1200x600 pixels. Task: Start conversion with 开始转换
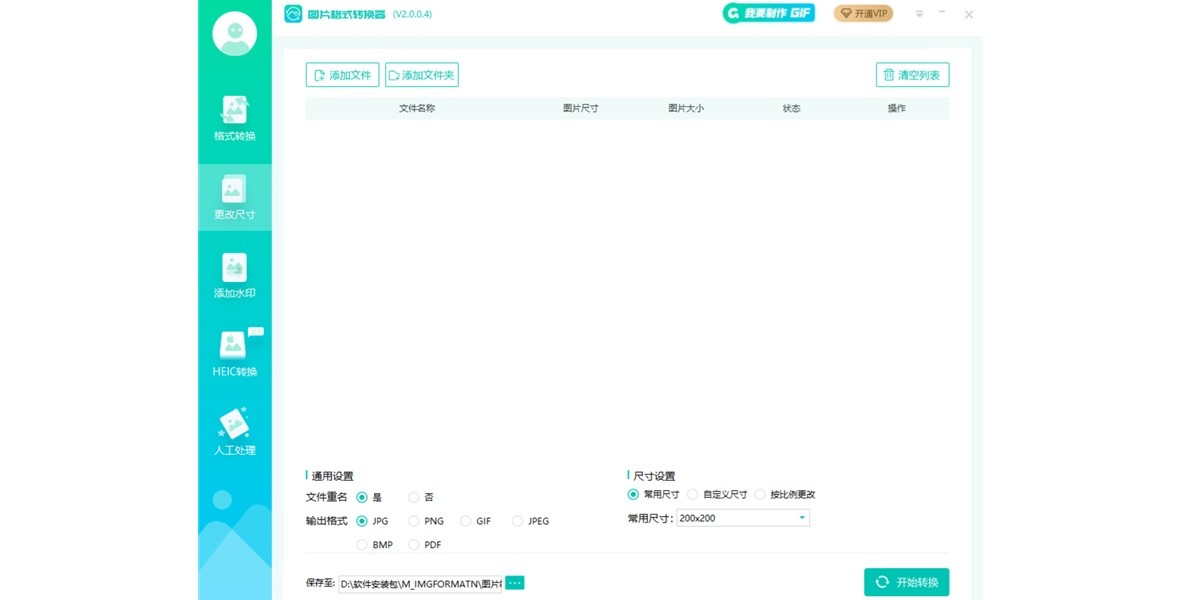tap(907, 581)
